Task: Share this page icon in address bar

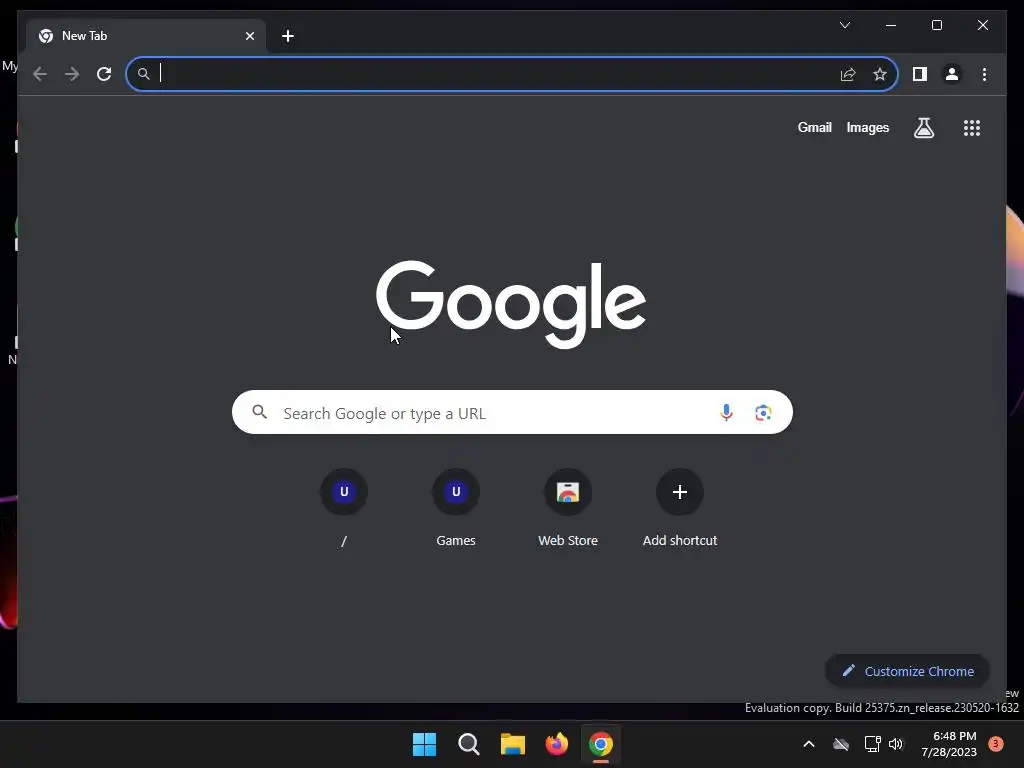Action: 848,74
